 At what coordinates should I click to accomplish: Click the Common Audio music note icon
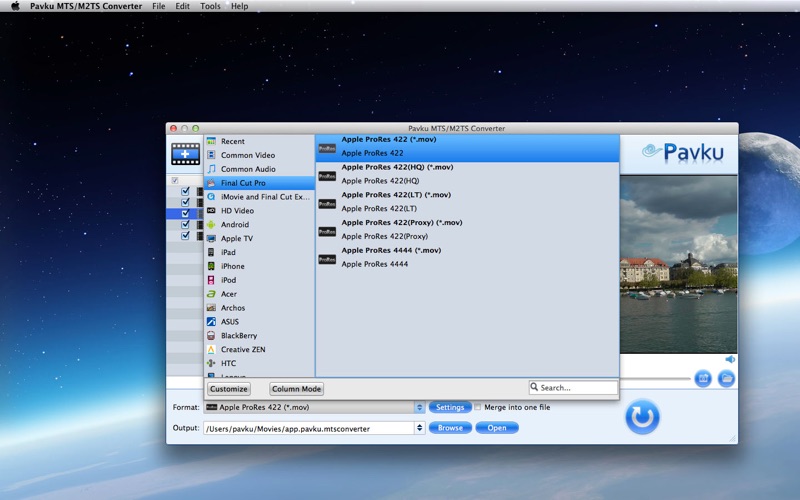coord(211,169)
